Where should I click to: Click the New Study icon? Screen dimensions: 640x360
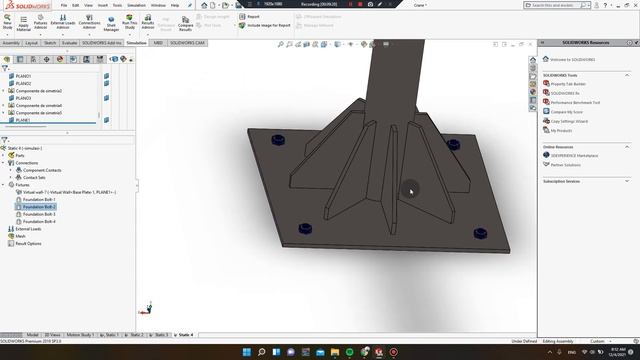[x=7, y=22]
